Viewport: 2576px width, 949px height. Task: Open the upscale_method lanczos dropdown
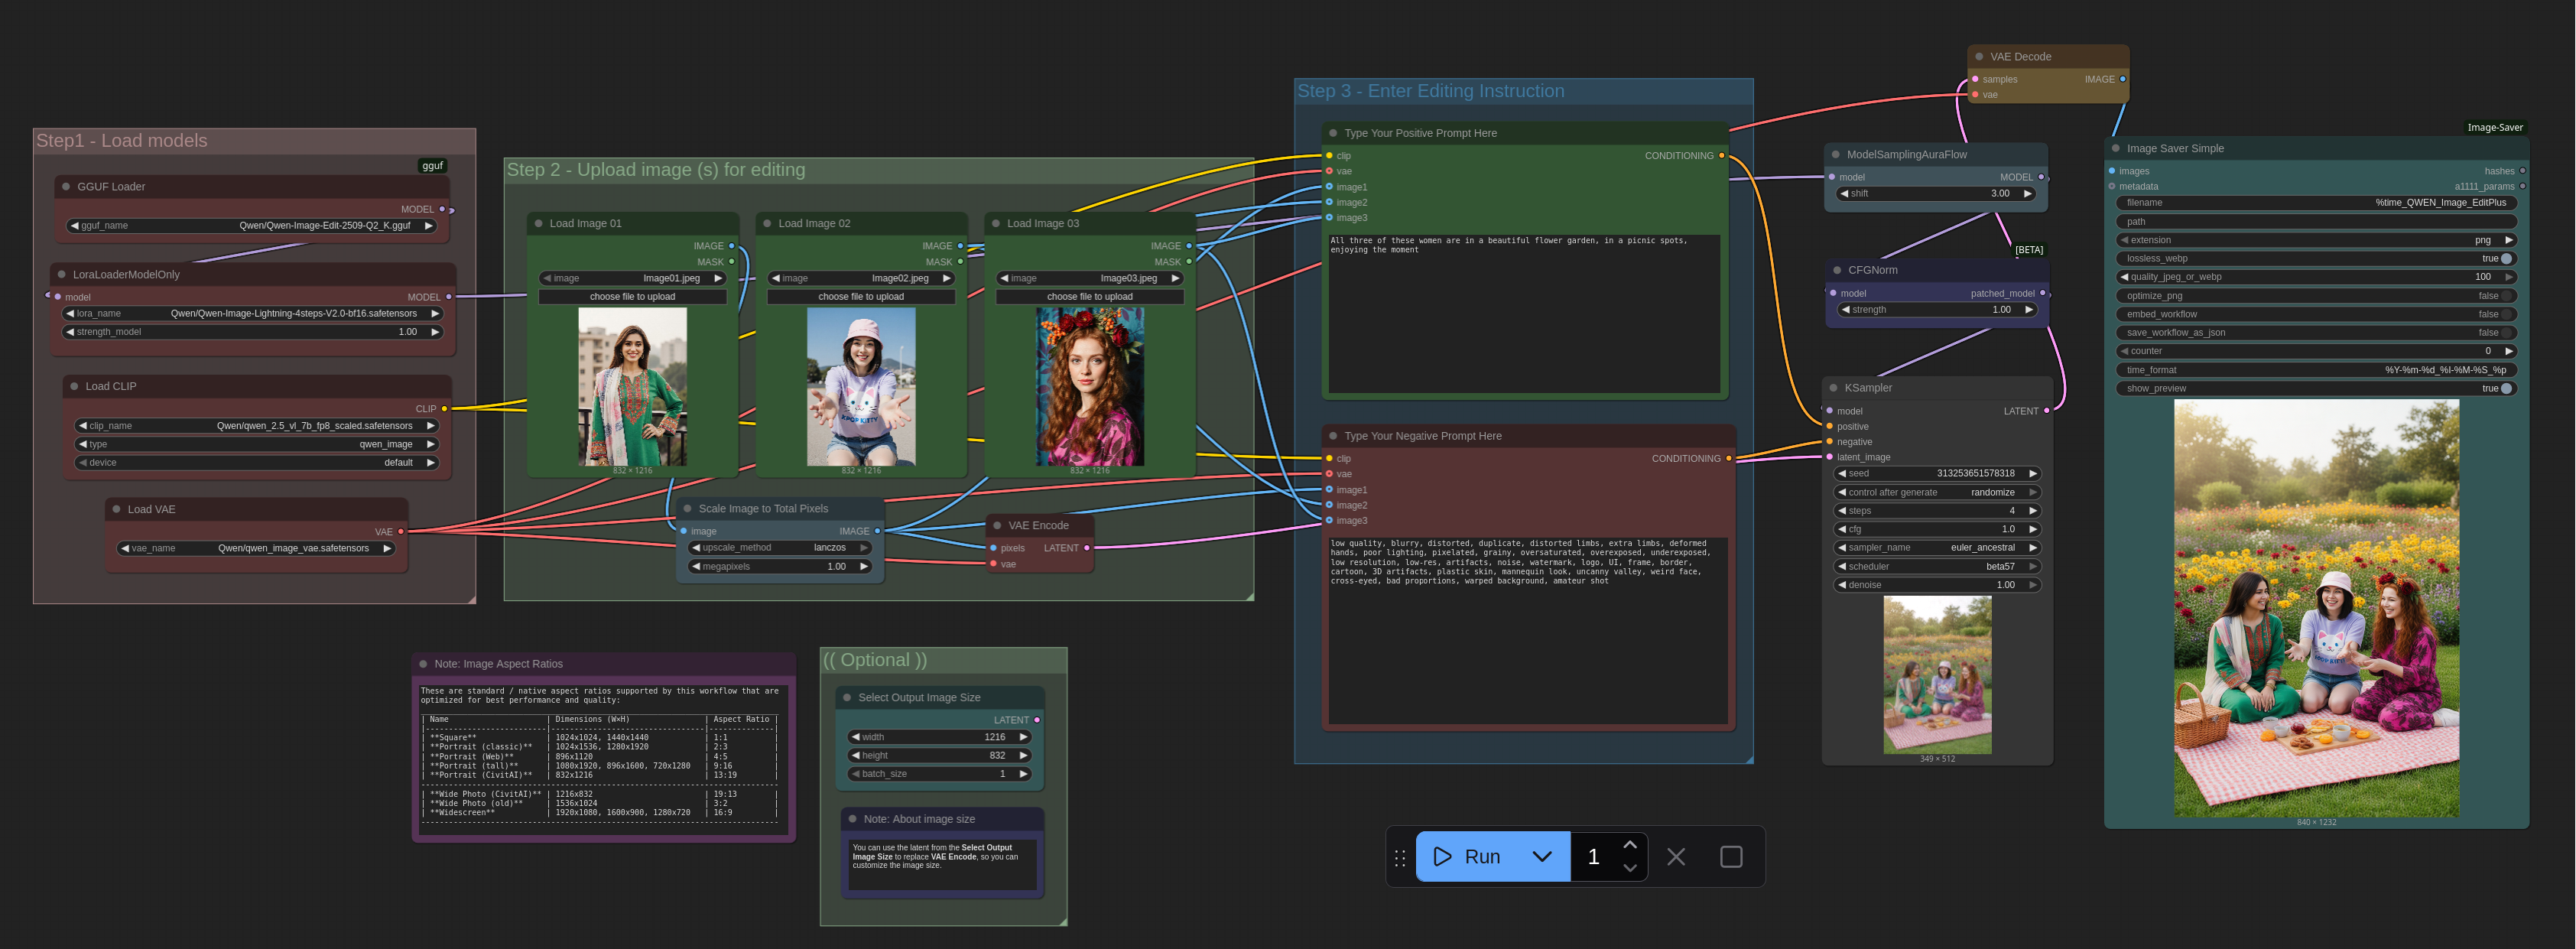point(780,548)
